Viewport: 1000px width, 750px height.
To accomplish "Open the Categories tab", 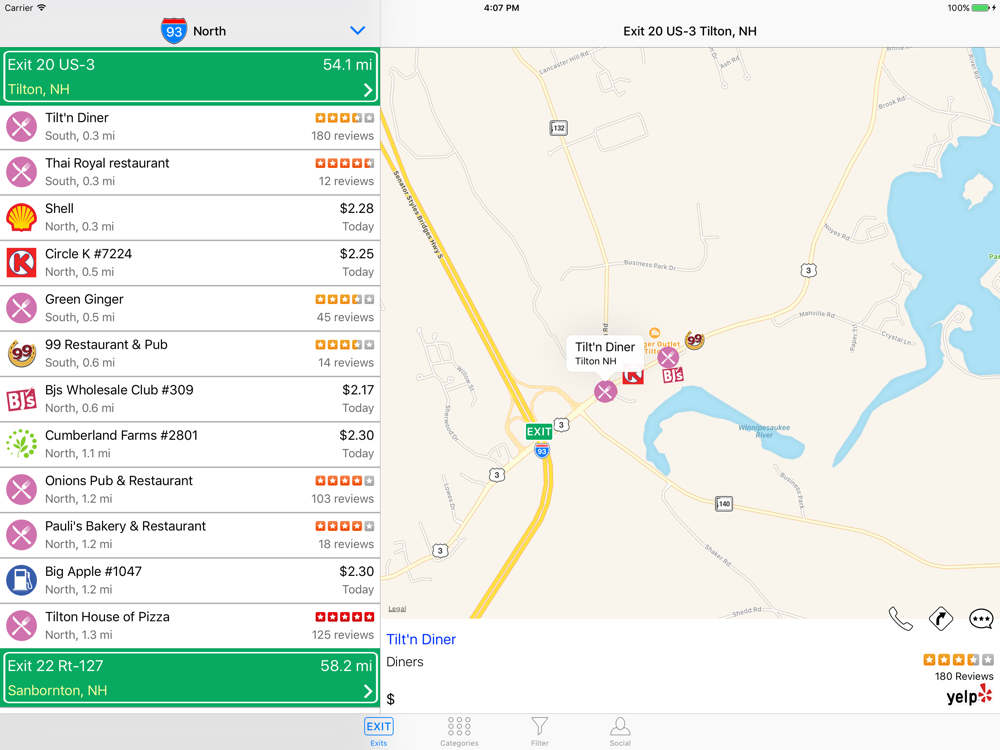I will 459,732.
